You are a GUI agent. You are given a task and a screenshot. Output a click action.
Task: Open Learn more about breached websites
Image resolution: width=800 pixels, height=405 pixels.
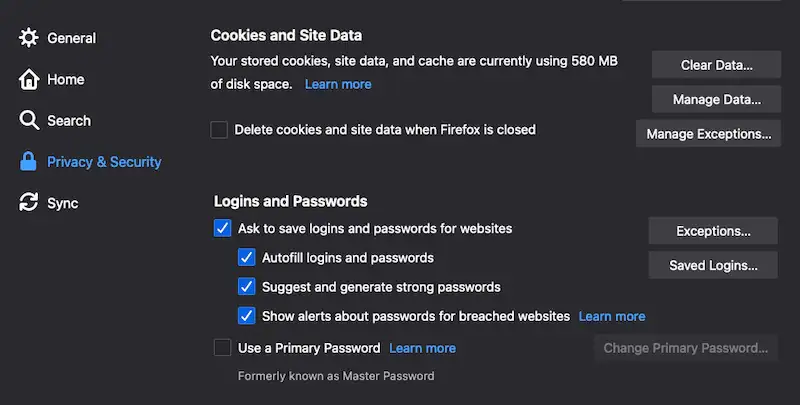click(x=612, y=316)
